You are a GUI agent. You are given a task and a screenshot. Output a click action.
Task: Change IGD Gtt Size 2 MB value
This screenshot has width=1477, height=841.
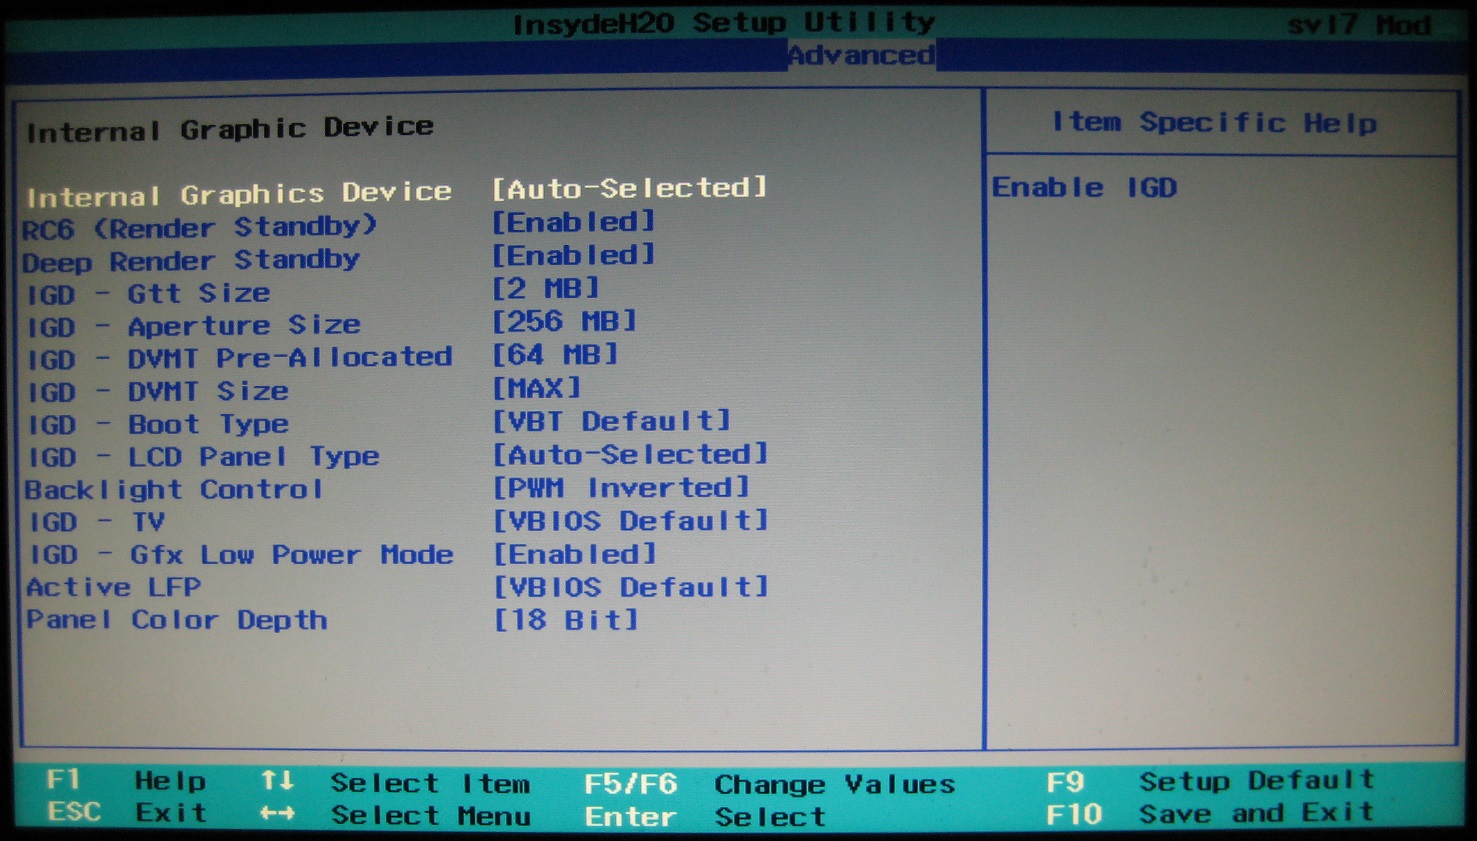click(546, 288)
